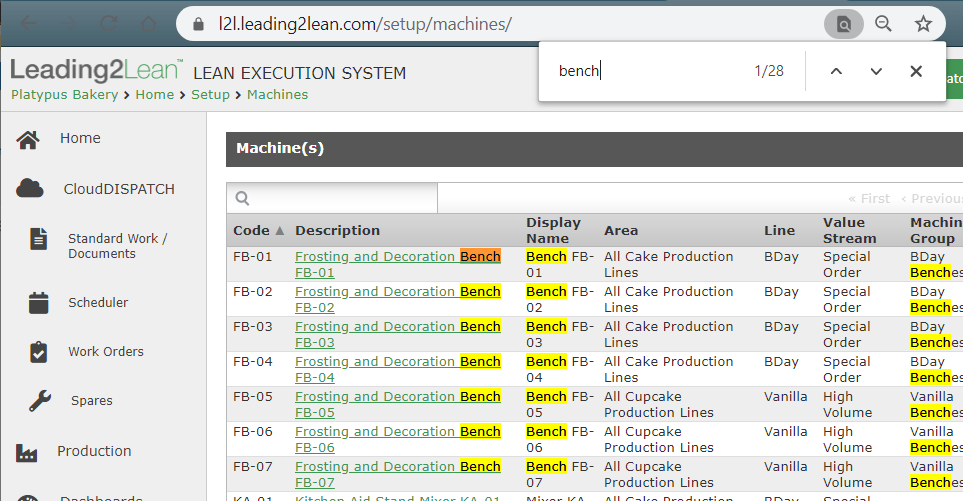This screenshot has width=963, height=501.
Task: Click the Work Orders clipboard icon
Action: coord(39,352)
